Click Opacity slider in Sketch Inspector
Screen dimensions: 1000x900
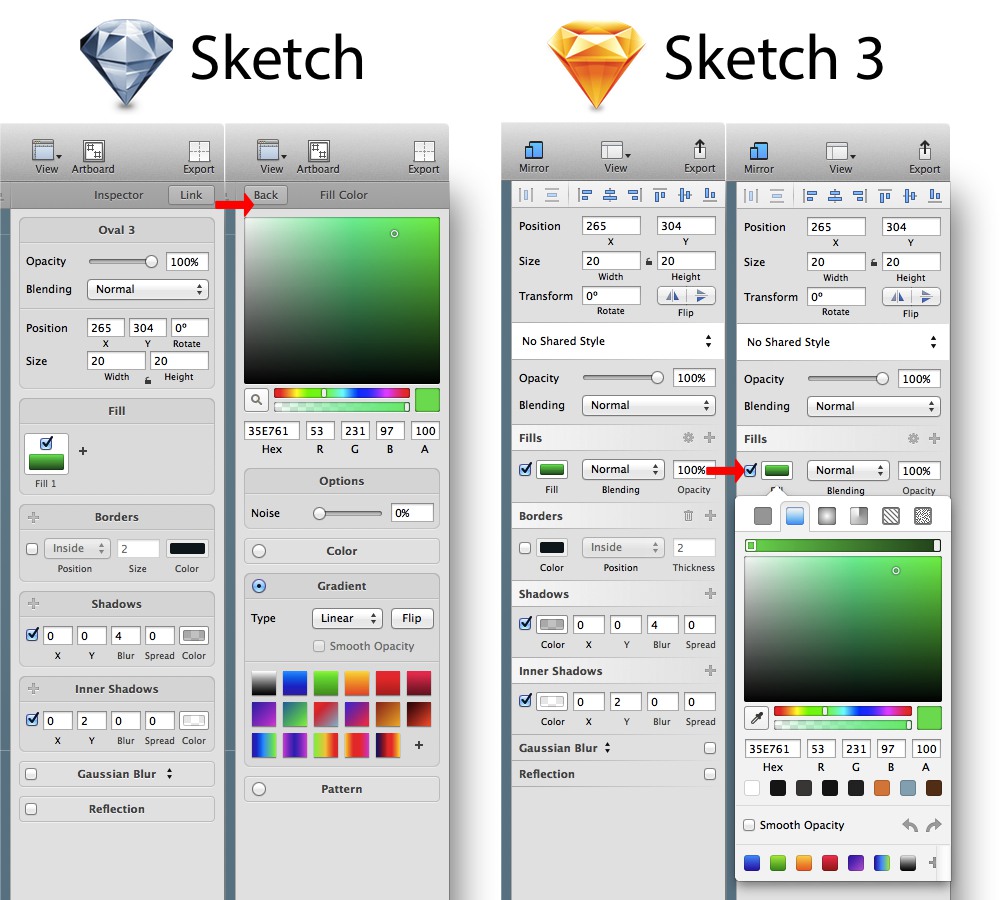coord(123,262)
